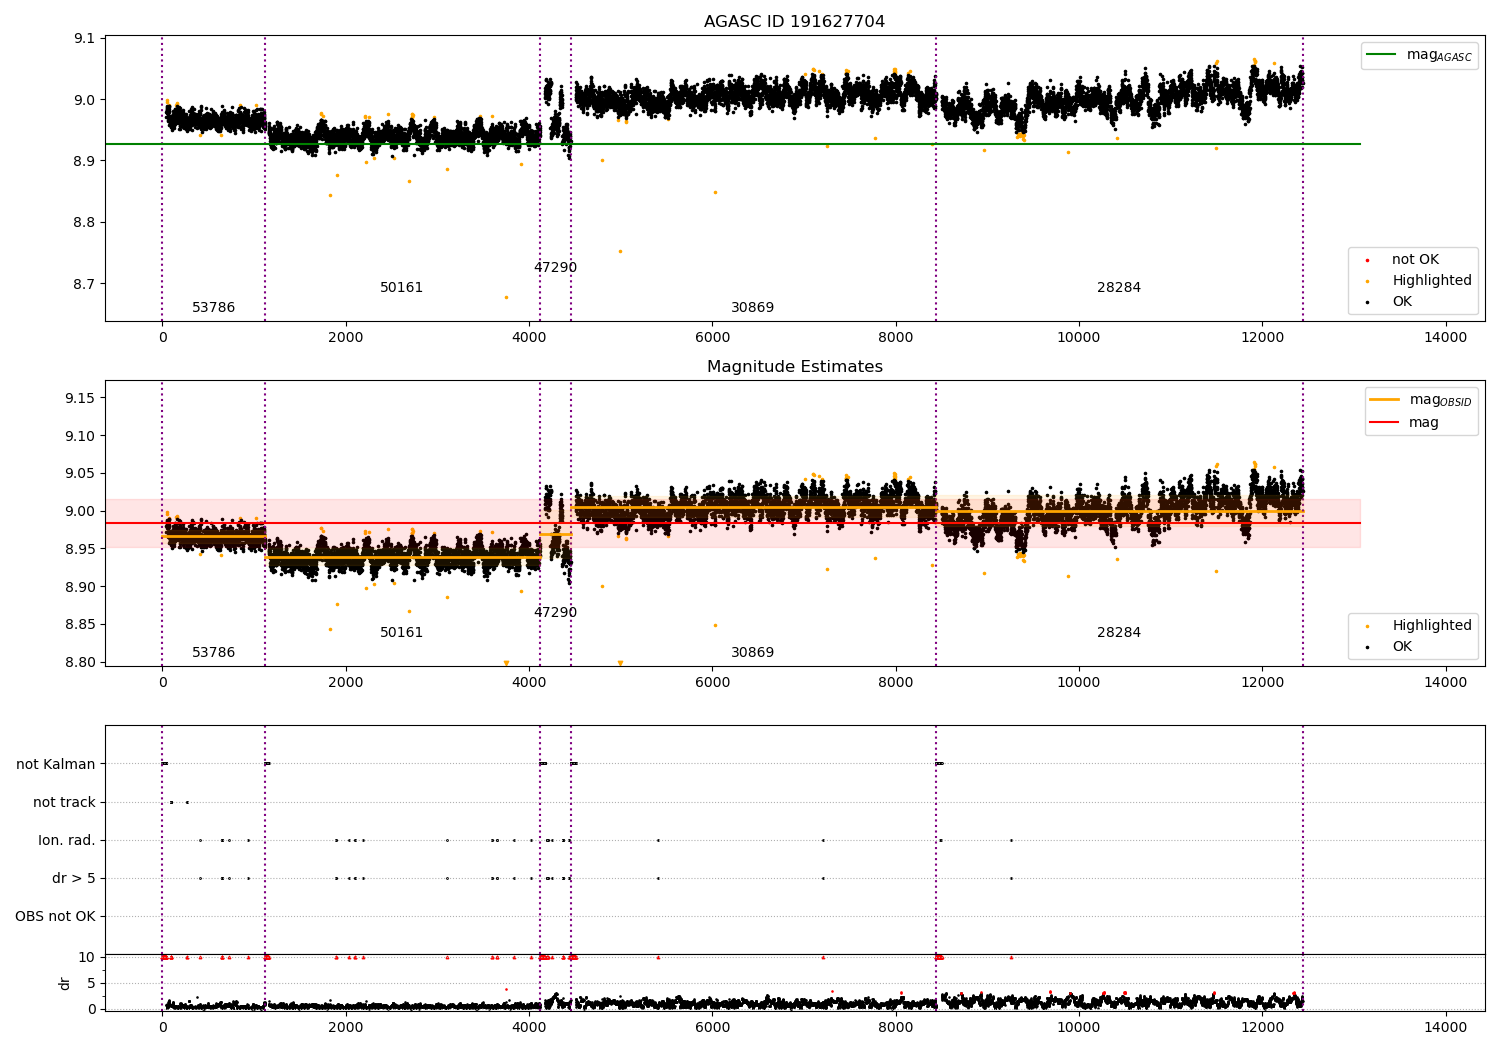Screen dimensions: 1500x1050
Task: Select the 'not OK' legend entry
Action: (1415, 260)
